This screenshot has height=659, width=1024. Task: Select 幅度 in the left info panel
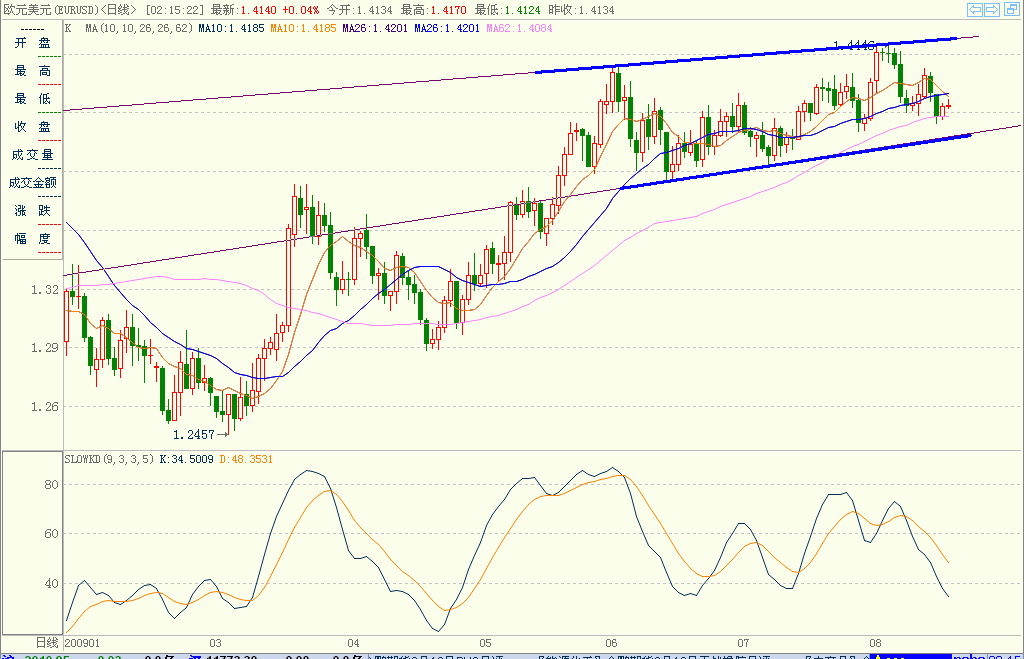(x=32, y=239)
